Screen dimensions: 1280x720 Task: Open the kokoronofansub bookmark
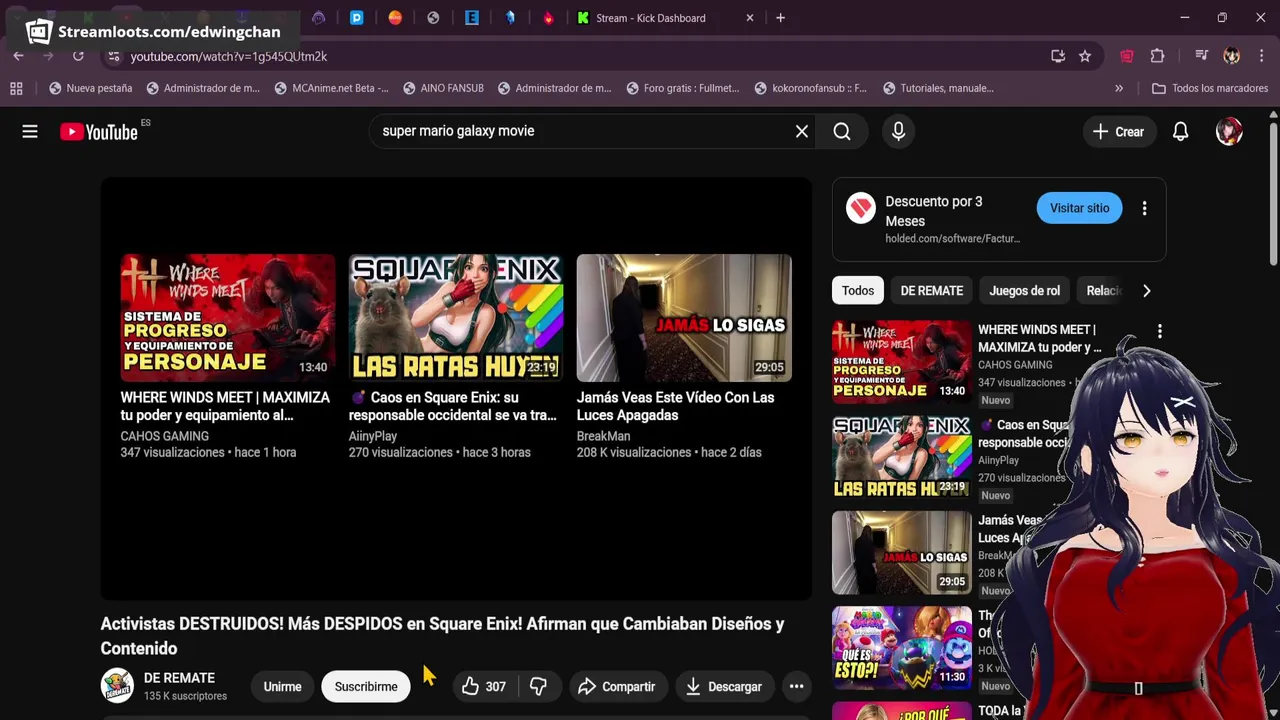[810, 88]
